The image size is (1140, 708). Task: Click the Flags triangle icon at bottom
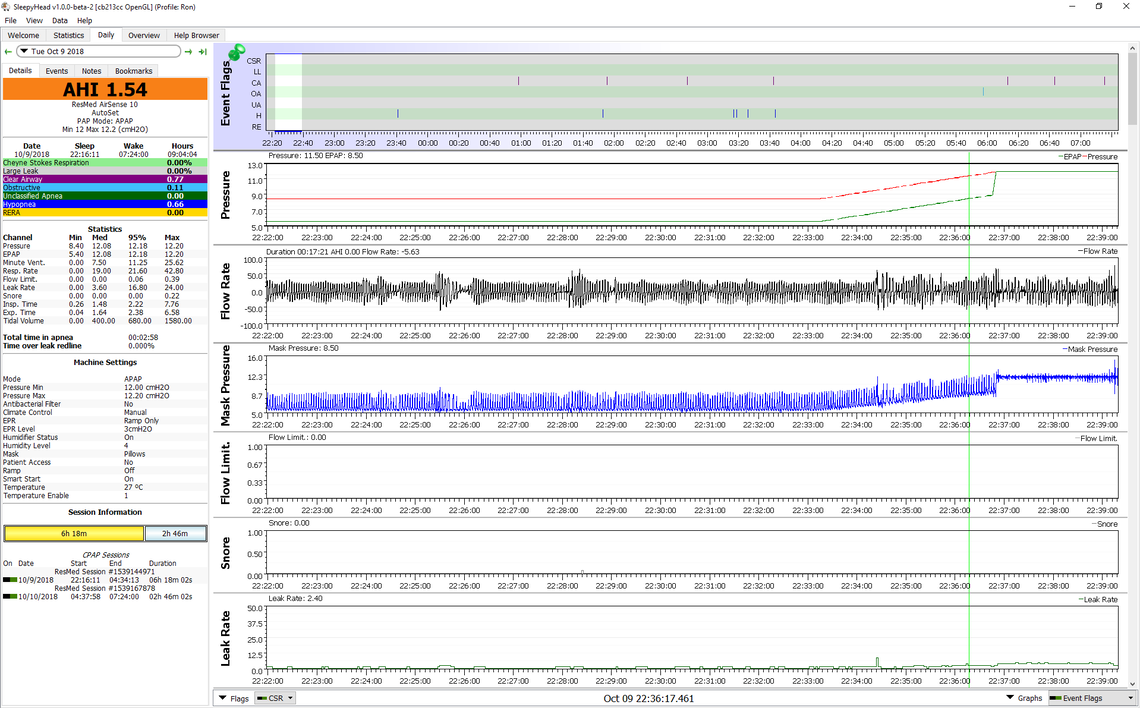point(221,698)
